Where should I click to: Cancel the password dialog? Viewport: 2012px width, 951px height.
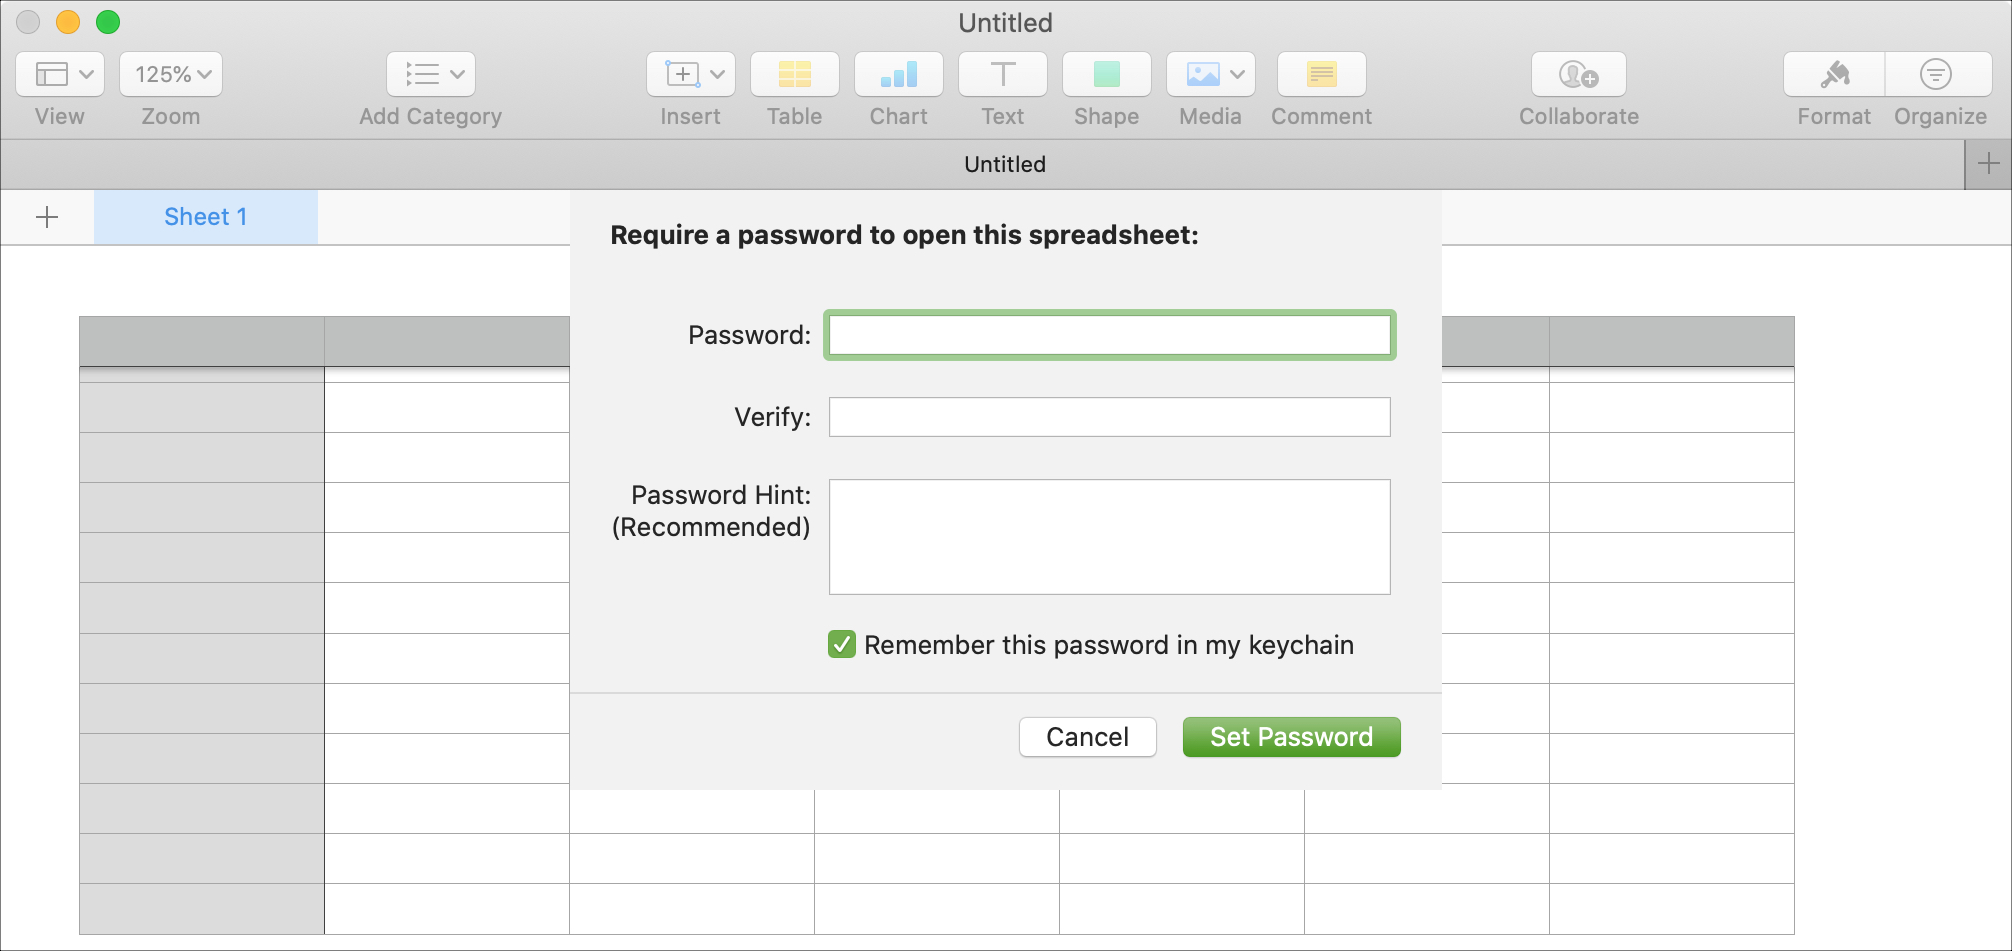tap(1087, 737)
